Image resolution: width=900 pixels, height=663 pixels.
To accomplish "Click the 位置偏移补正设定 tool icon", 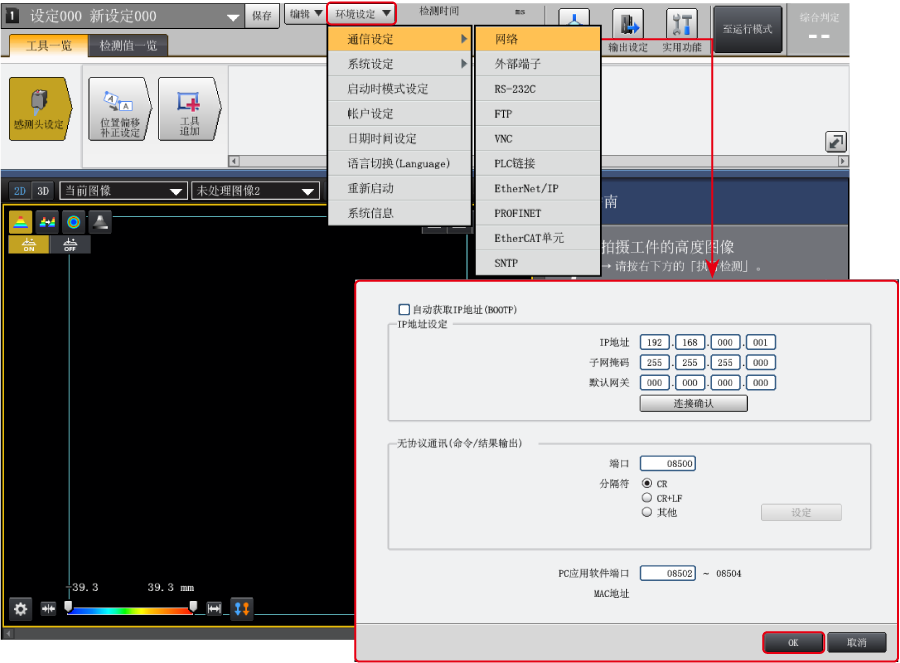I will click(x=119, y=108).
